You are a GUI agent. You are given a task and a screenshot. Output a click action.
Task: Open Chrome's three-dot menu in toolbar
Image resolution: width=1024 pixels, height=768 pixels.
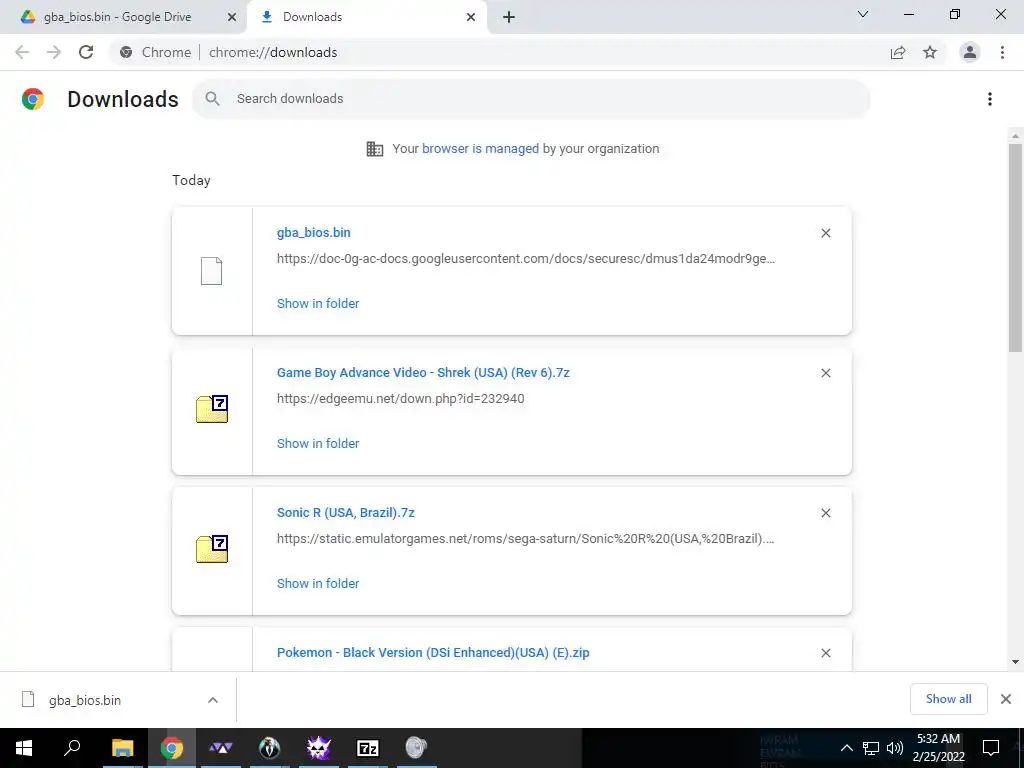(1002, 52)
